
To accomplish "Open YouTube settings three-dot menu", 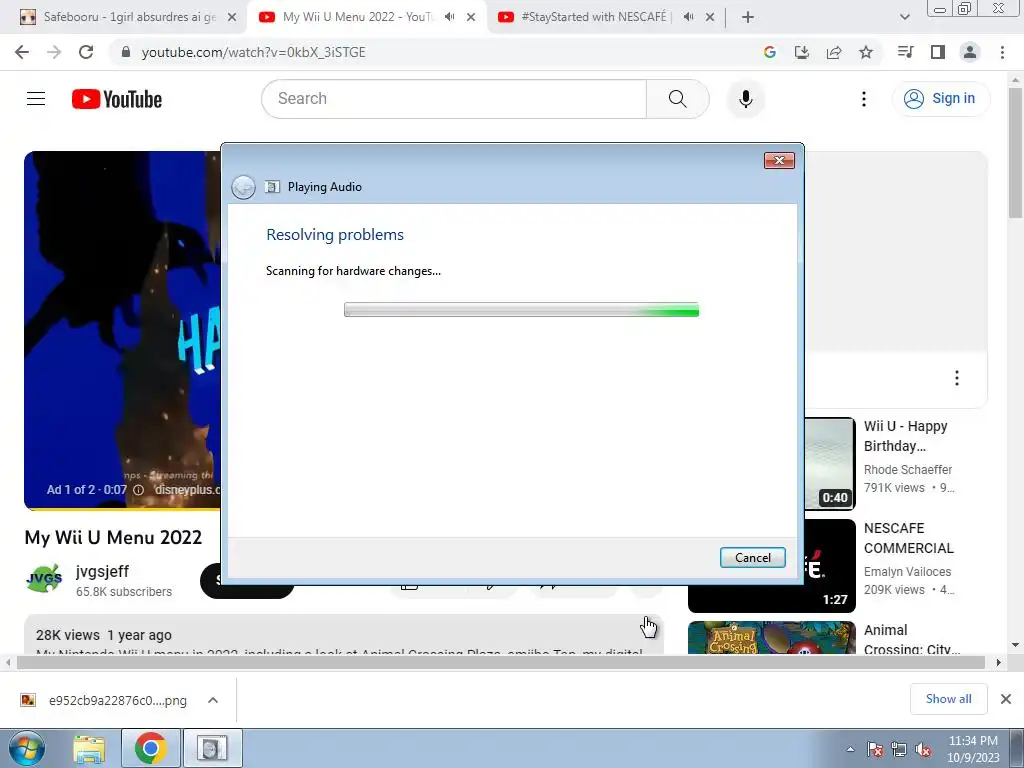I will [x=863, y=99].
